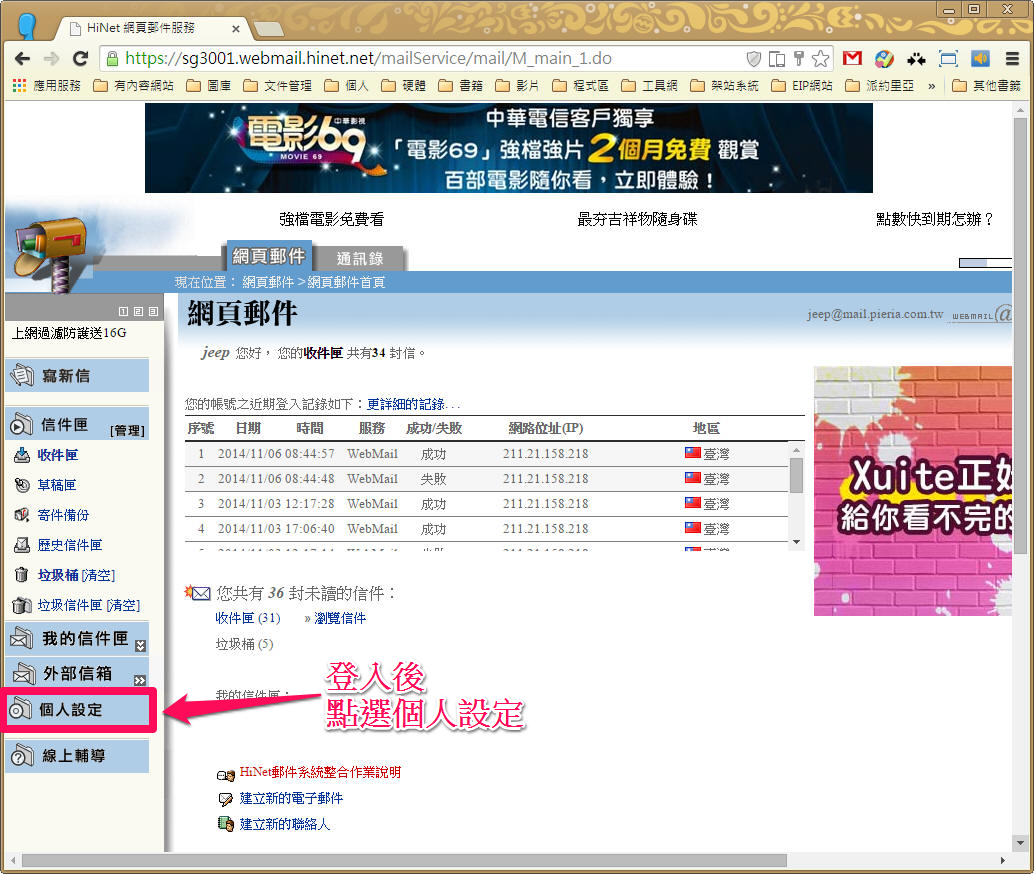
Task: Click the [管理] manage folders link
Action: point(127,431)
